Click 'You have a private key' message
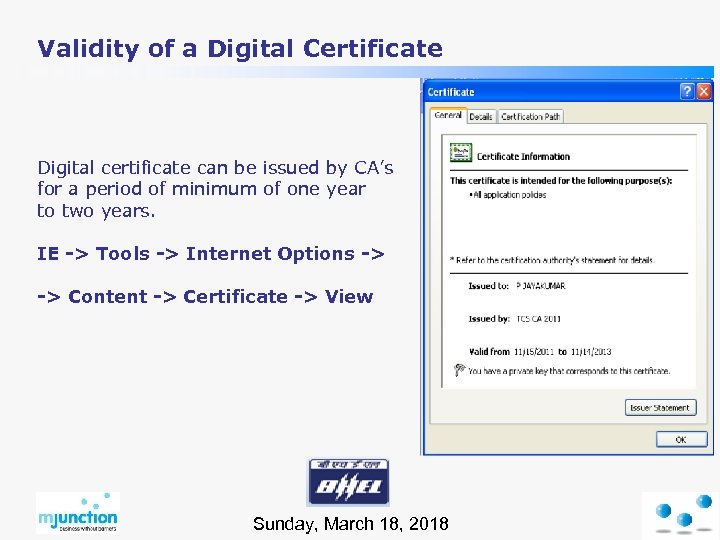This screenshot has height=540, width=720. pos(569,371)
